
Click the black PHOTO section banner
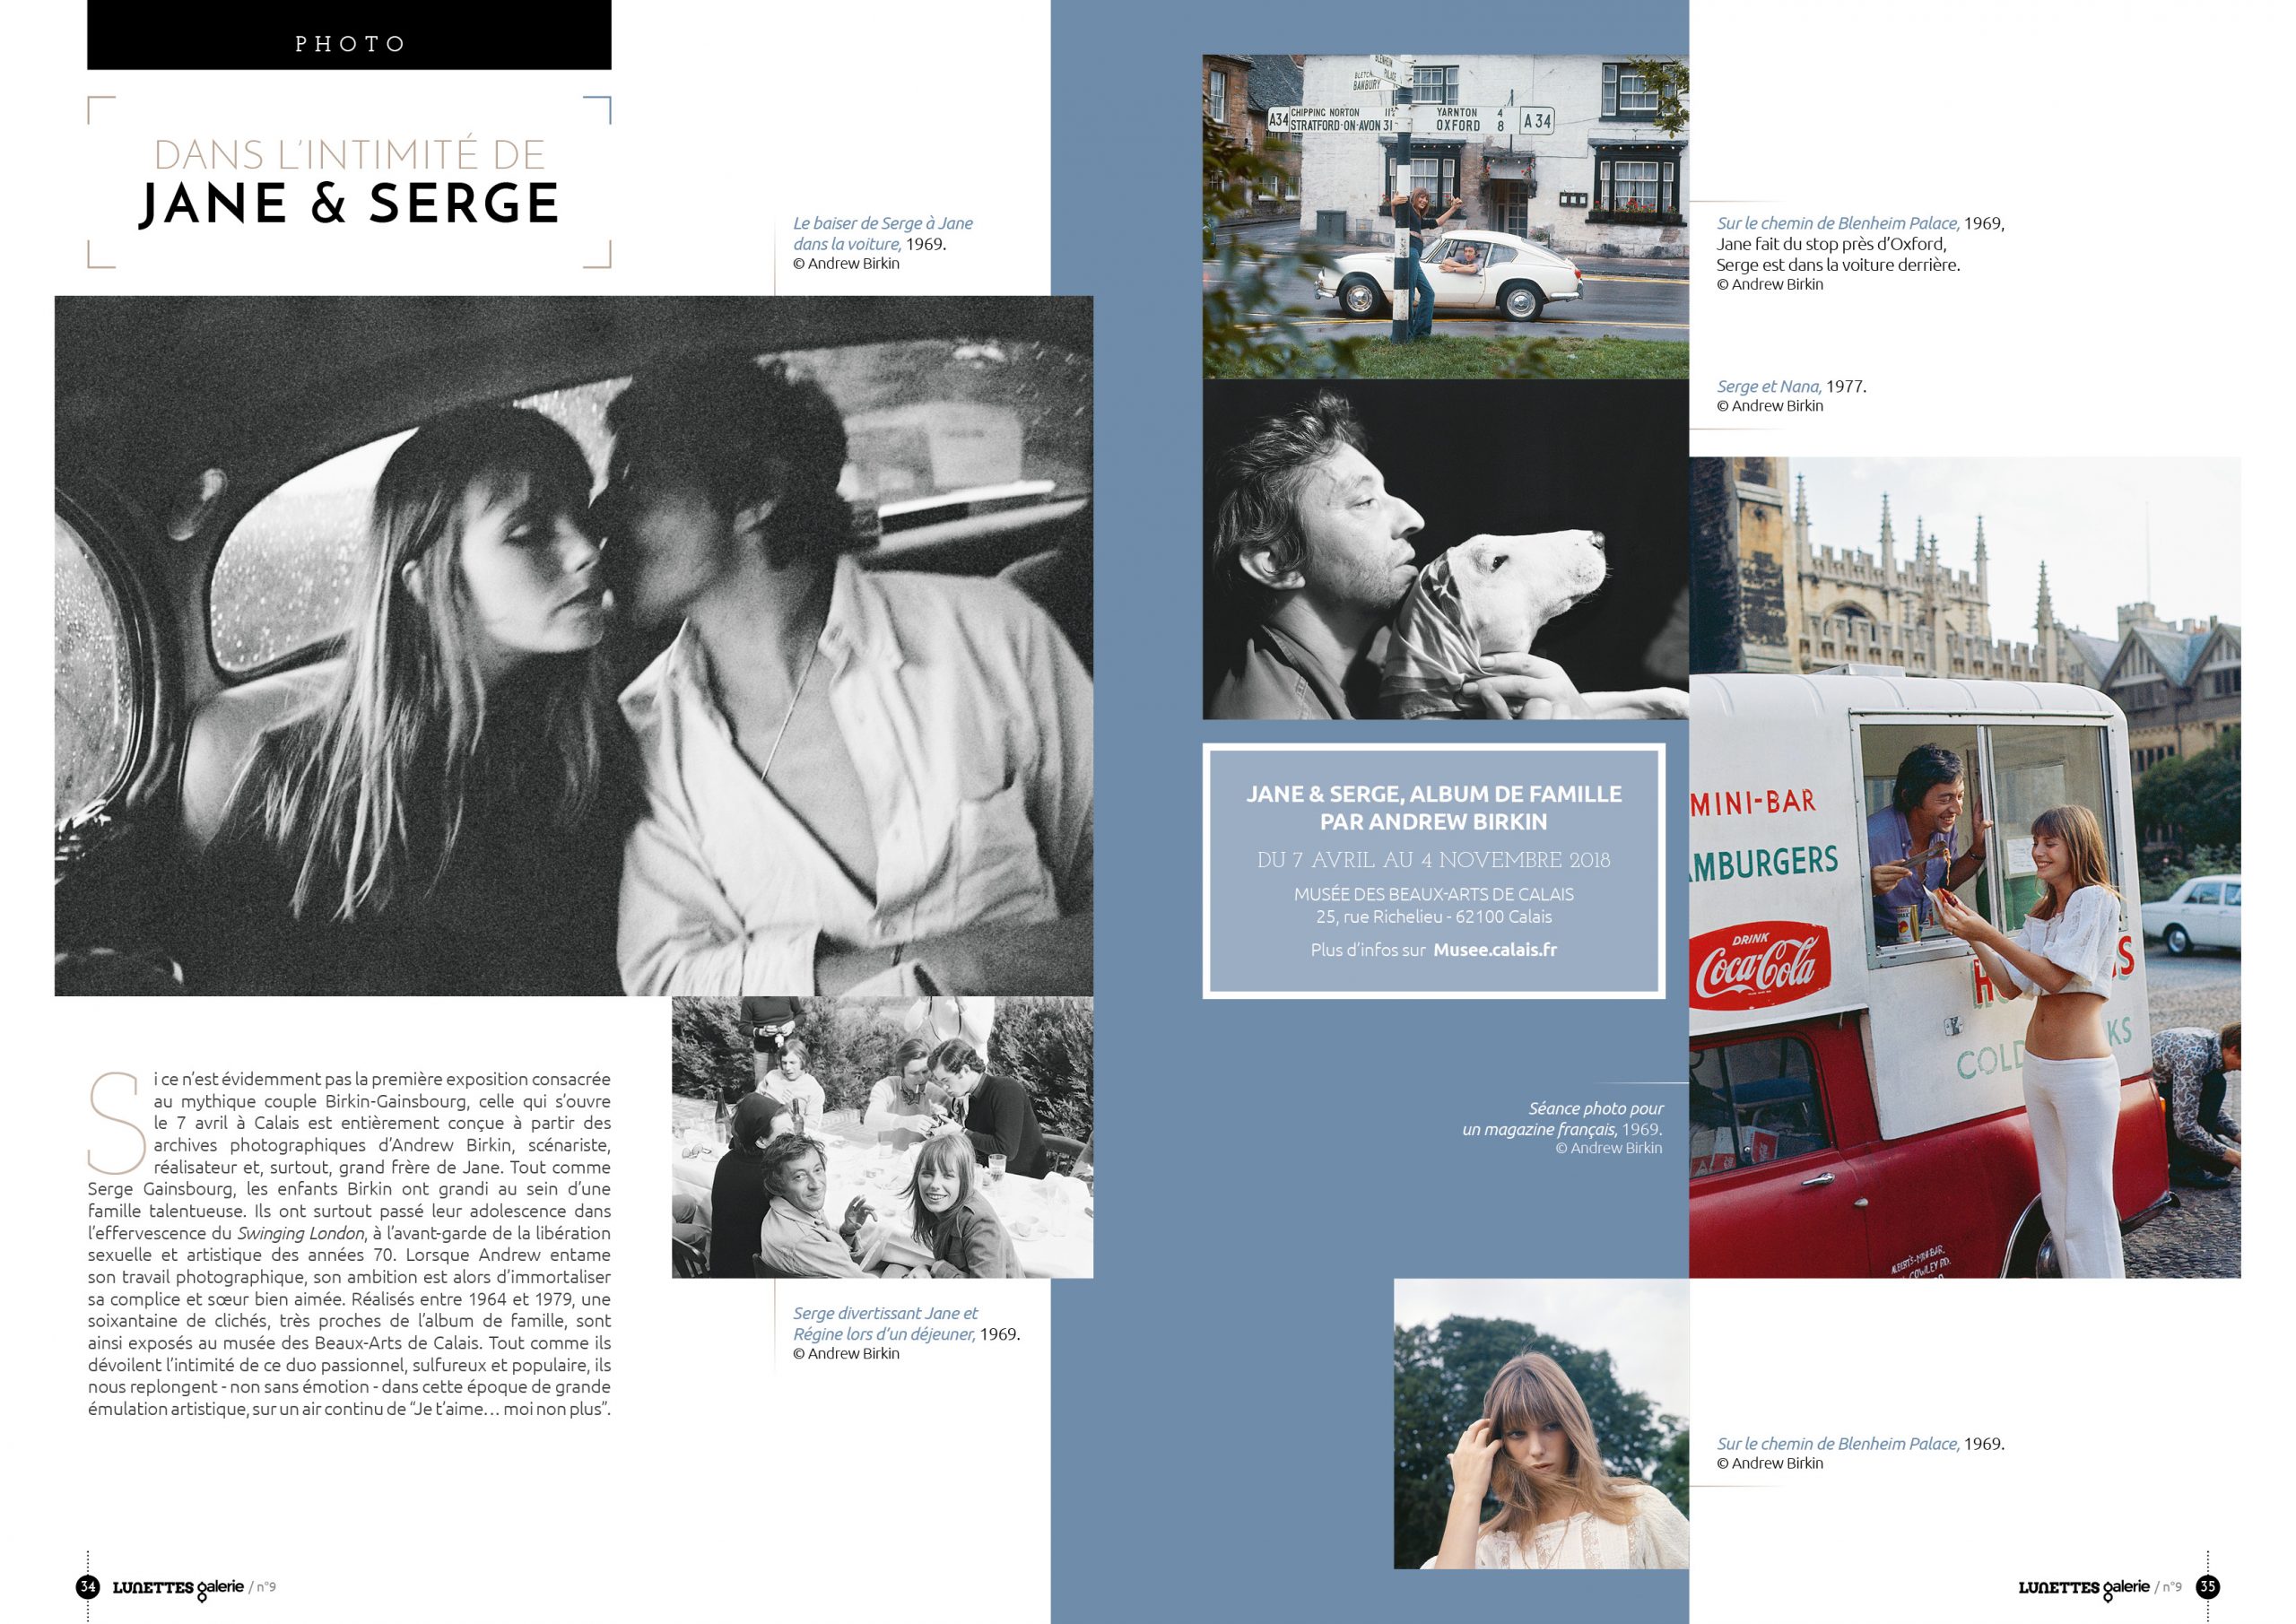[349, 36]
